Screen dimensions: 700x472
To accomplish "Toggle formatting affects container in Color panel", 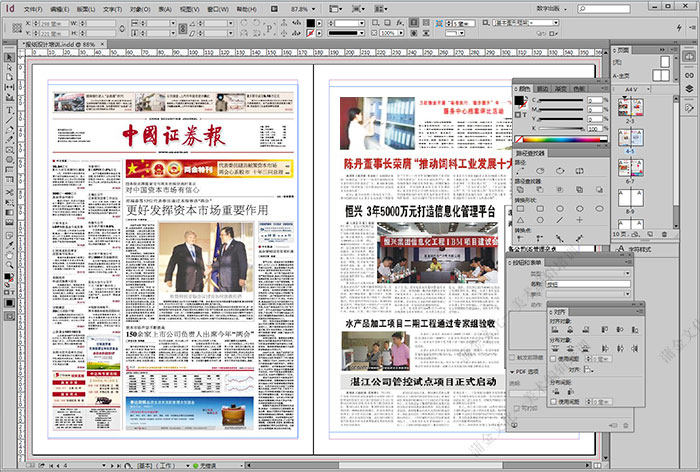I will (x=518, y=115).
